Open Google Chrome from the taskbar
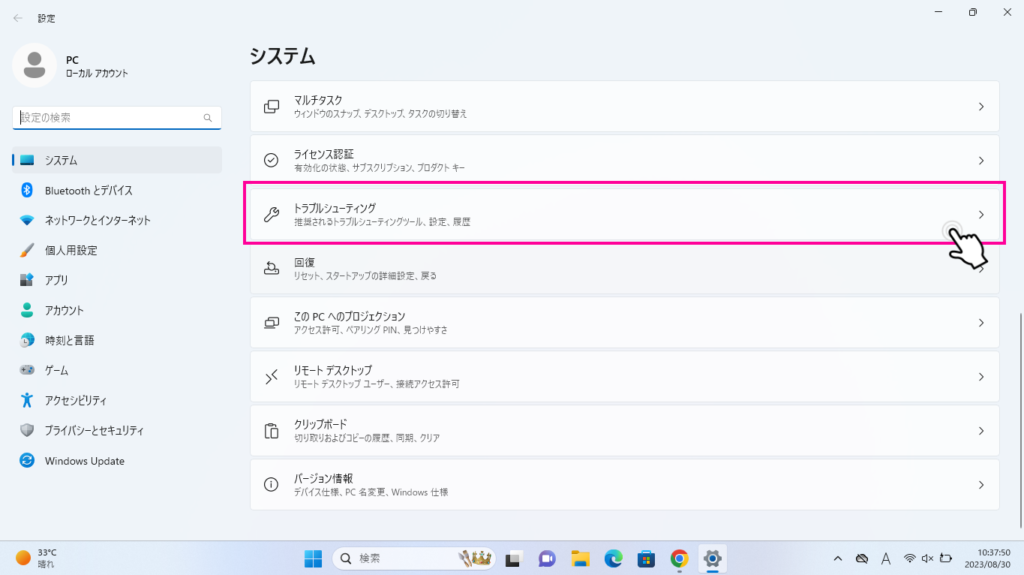Screen dimensions: 1024x575 [679, 558]
